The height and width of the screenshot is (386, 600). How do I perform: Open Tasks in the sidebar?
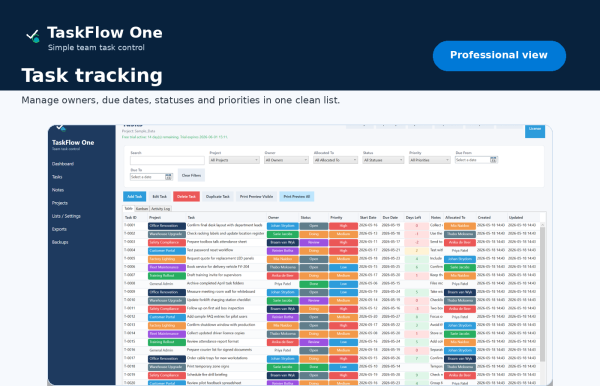[x=57, y=177]
